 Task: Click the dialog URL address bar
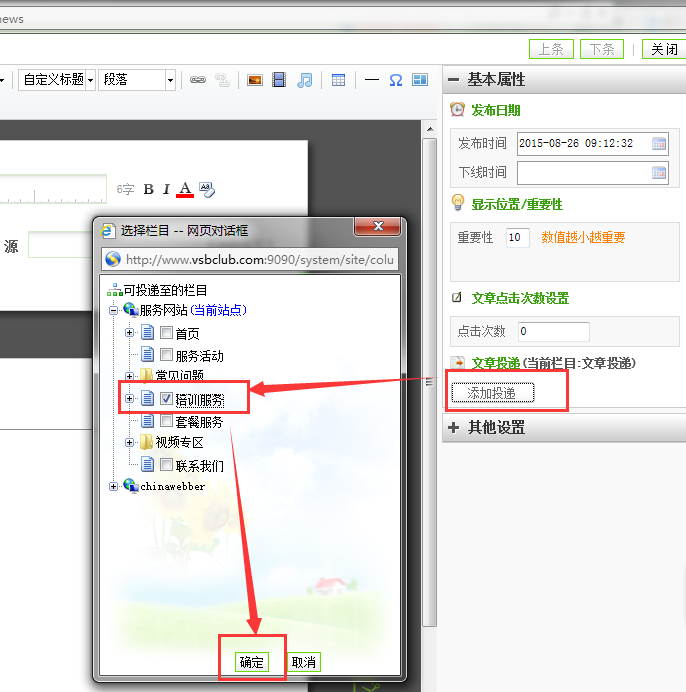pos(250,260)
